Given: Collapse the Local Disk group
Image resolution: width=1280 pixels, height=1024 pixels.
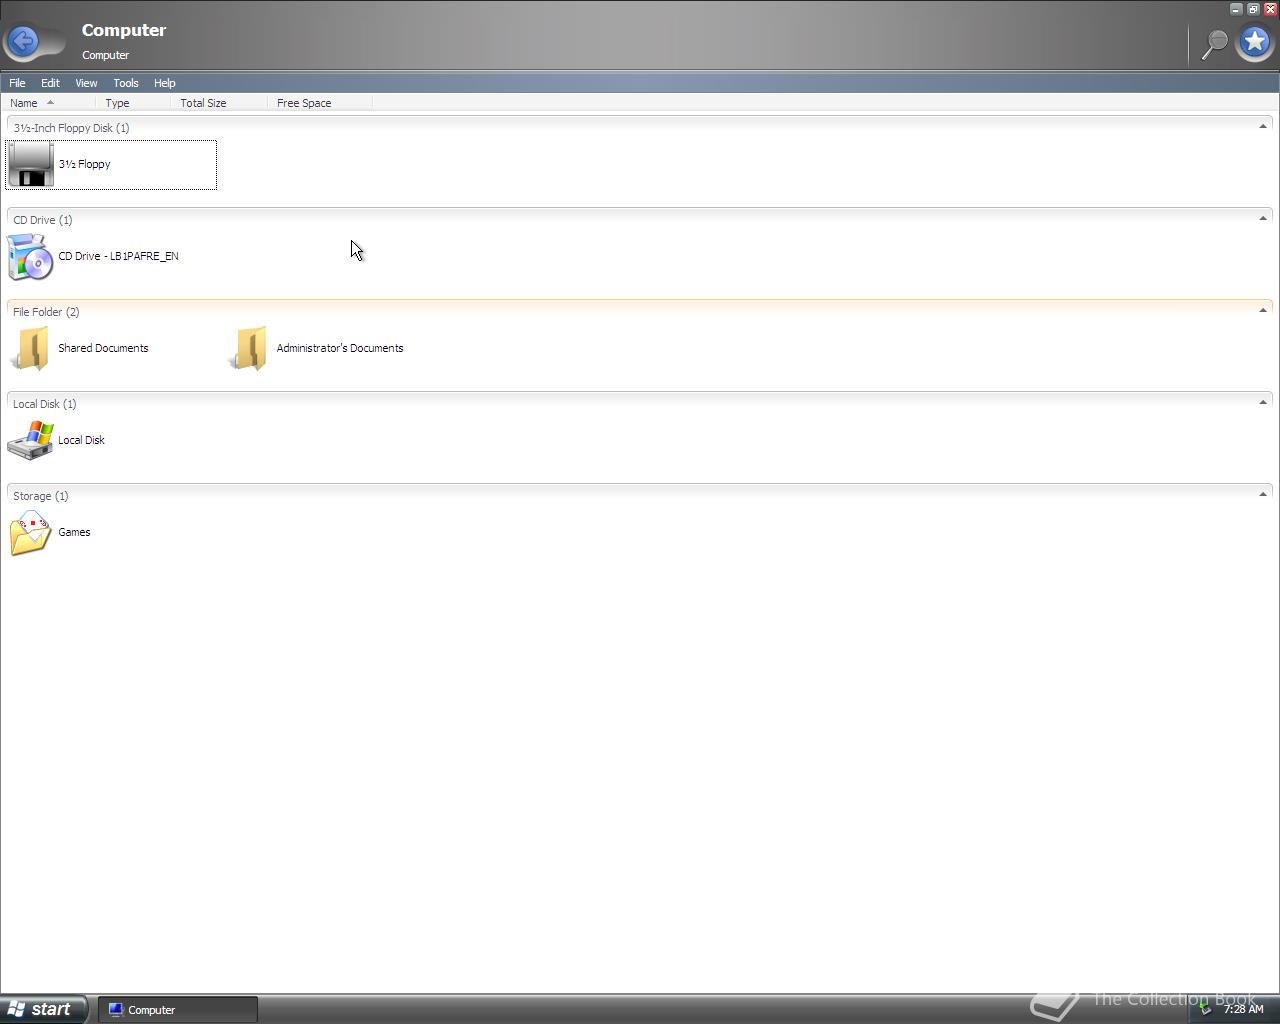Looking at the screenshot, I should [x=1262, y=402].
